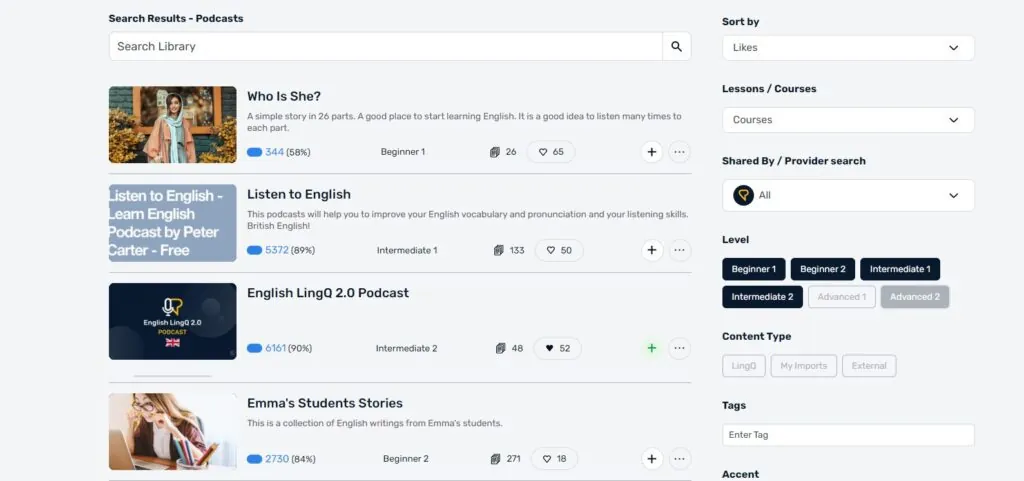Open more options for 'Who Is She?'

pyautogui.click(x=680, y=152)
